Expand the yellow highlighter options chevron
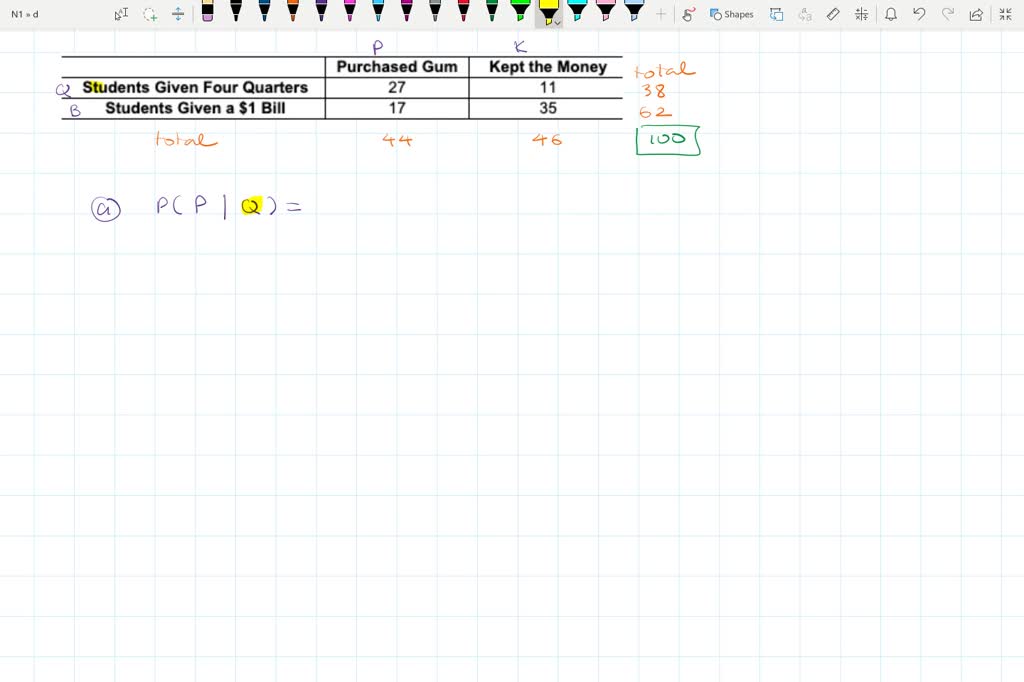The width and height of the screenshot is (1024, 682). (x=557, y=21)
